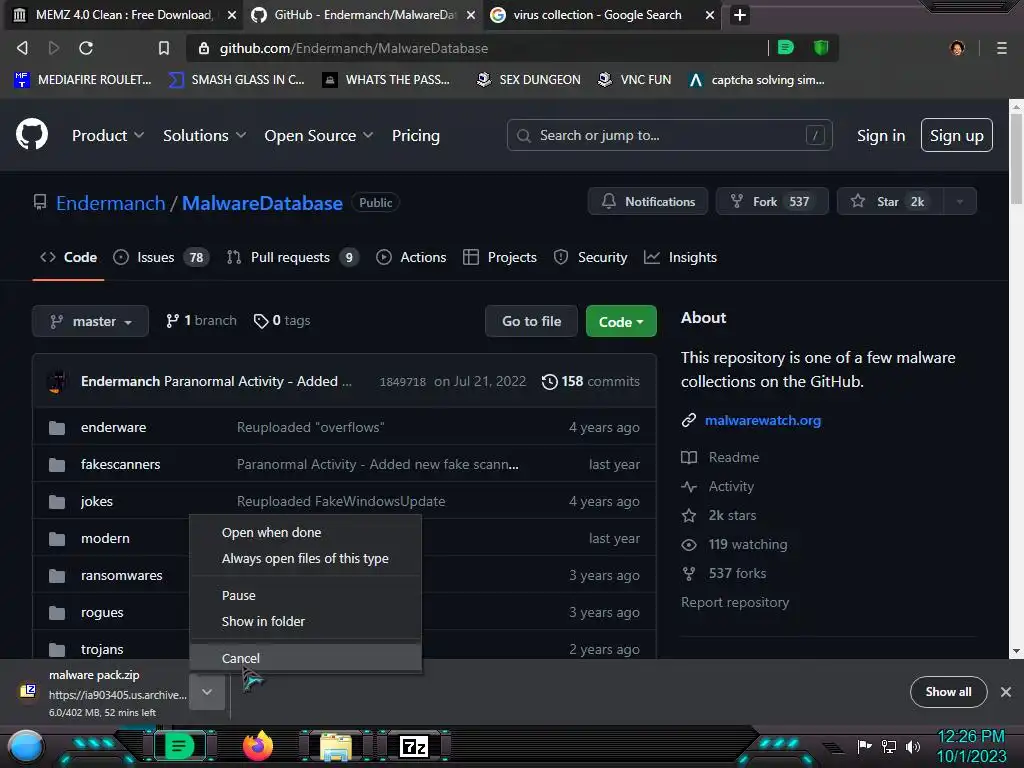Click the green taskbar chat application icon

179,746
